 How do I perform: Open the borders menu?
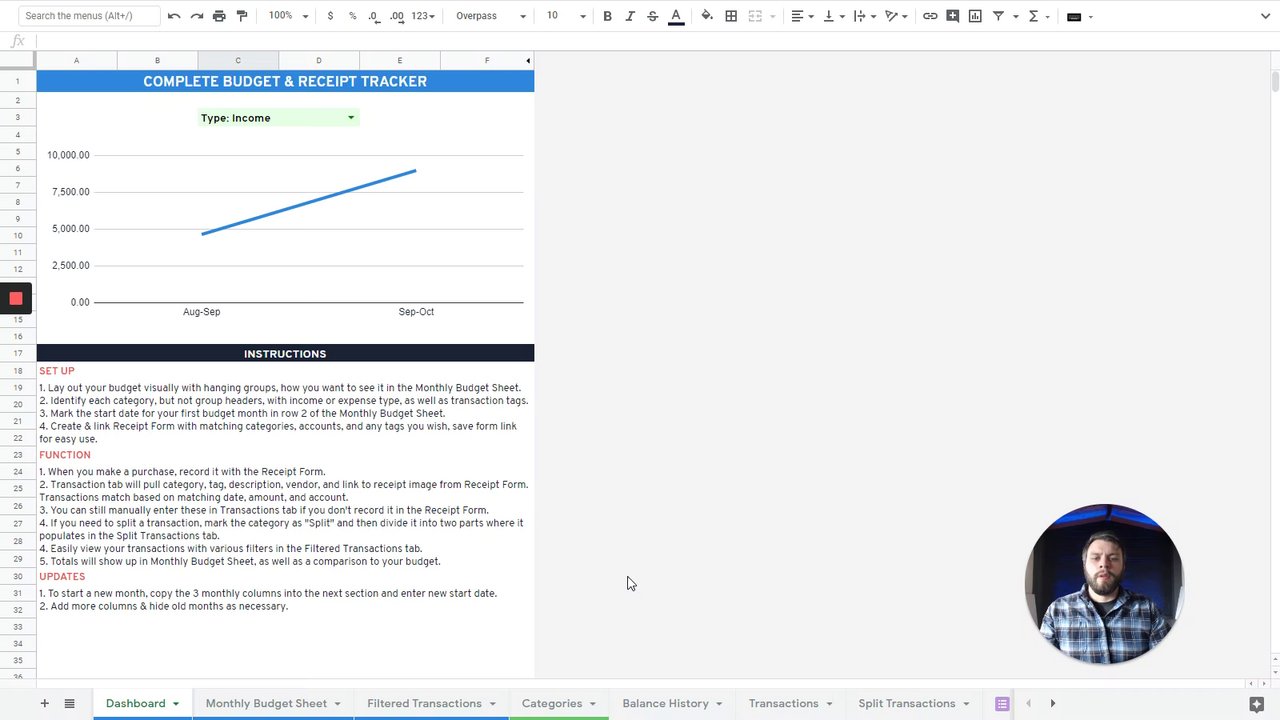[731, 16]
